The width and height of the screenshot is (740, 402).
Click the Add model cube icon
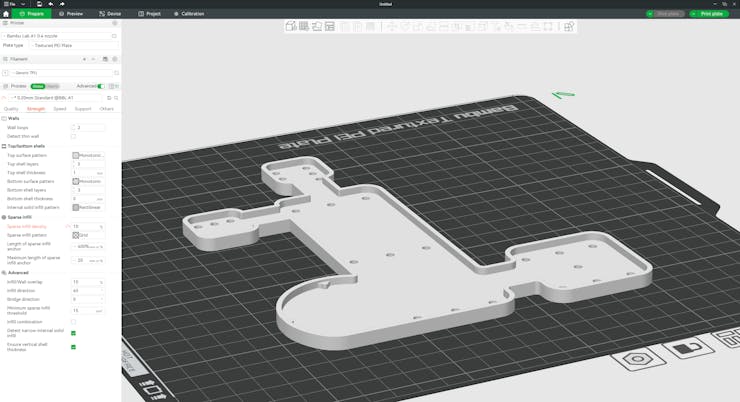click(291, 26)
